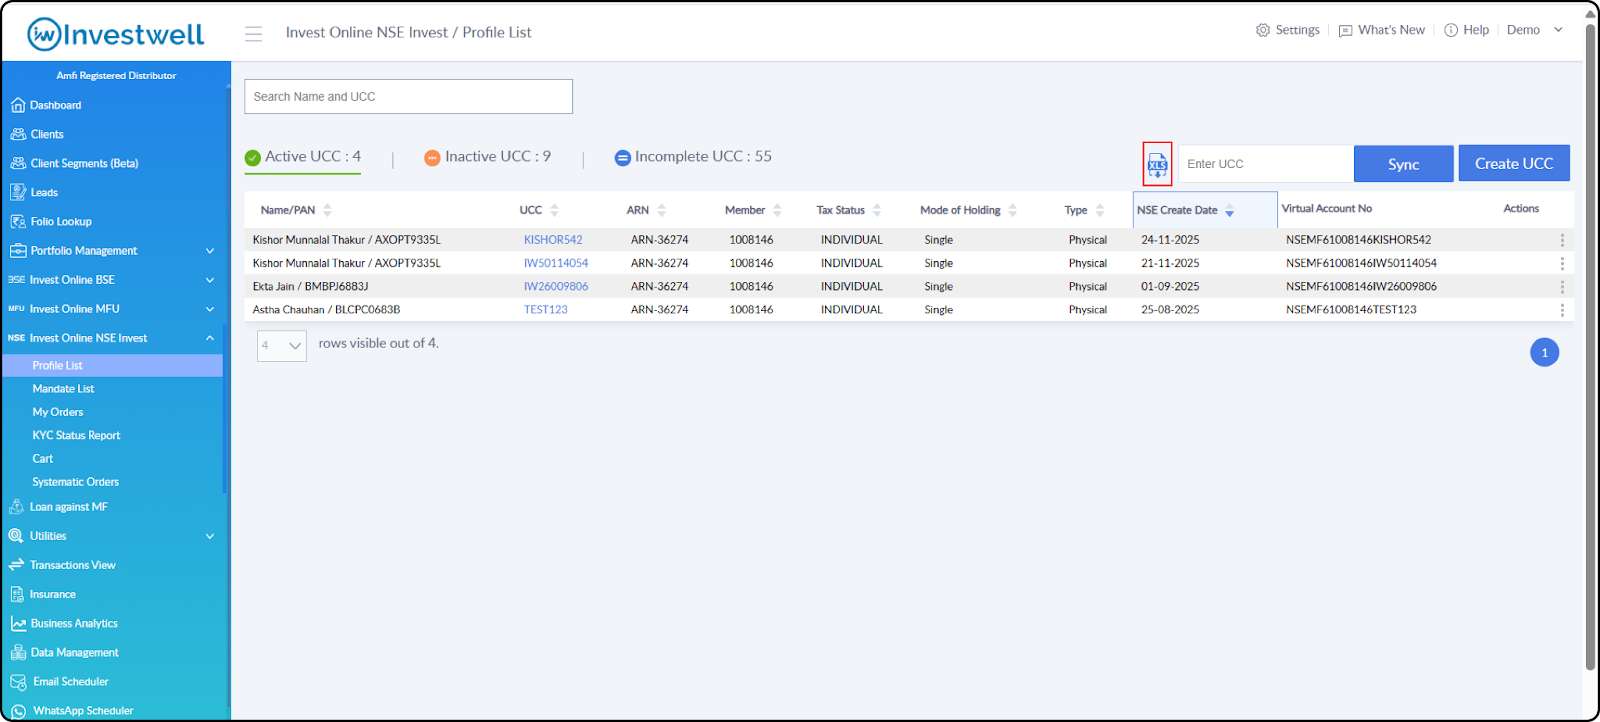Open actions menu for TEST123 row
Viewport: 1600px width, 722px height.
pyautogui.click(x=1562, y=310)
